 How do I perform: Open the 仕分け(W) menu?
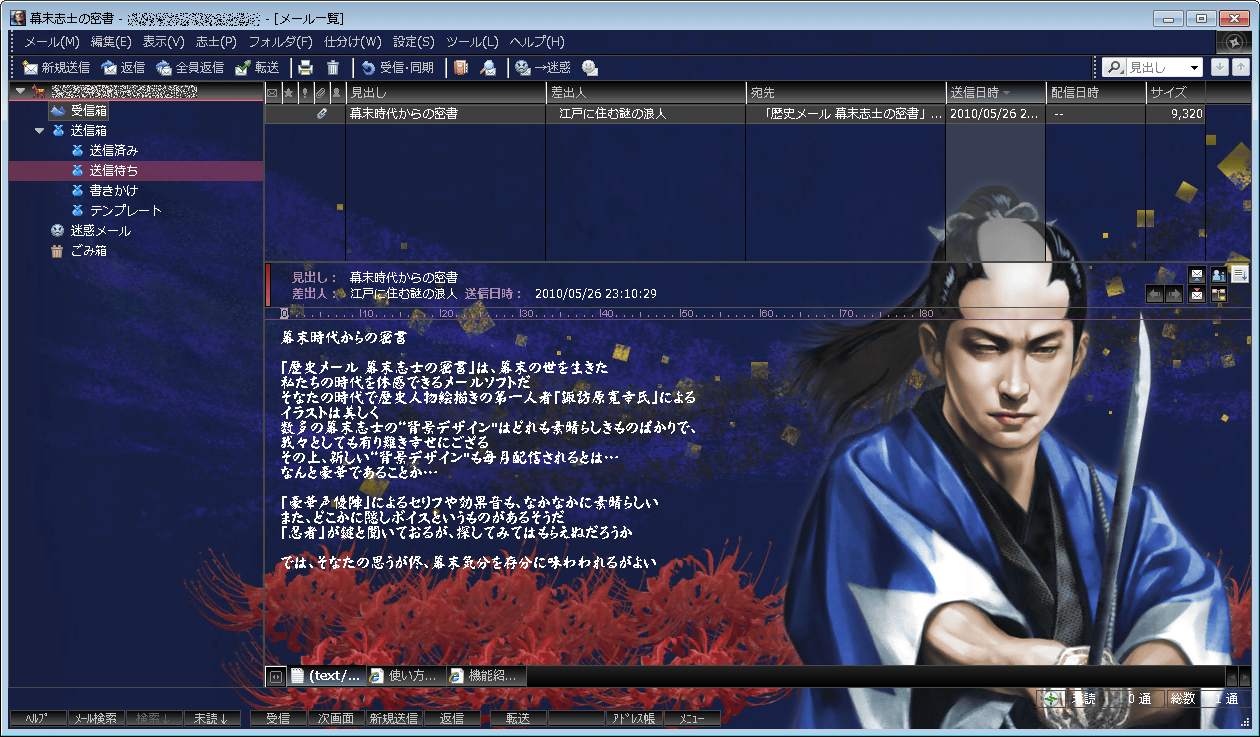352,42
